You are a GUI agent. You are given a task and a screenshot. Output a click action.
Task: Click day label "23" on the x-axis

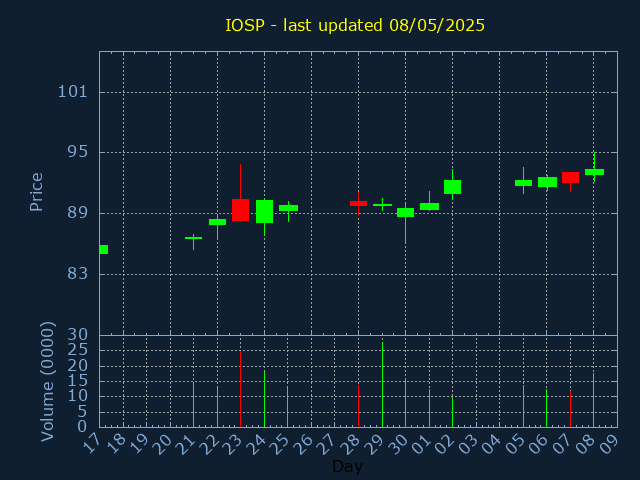coord(234,443)
